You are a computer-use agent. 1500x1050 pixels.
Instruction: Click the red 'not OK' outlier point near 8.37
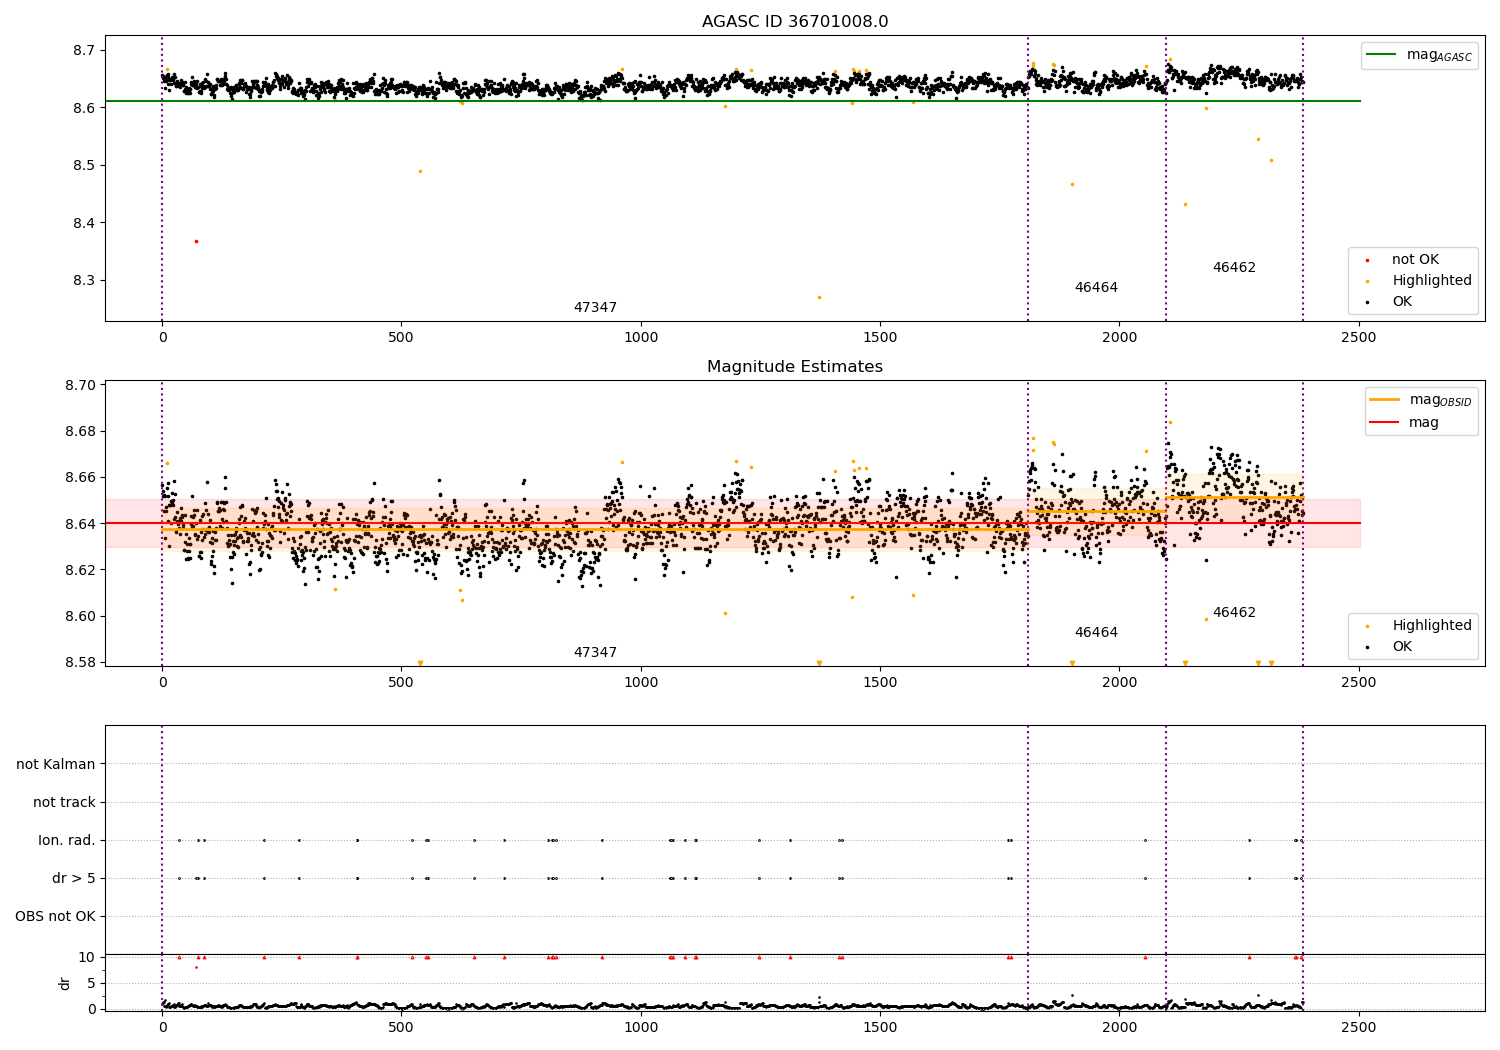196,241
